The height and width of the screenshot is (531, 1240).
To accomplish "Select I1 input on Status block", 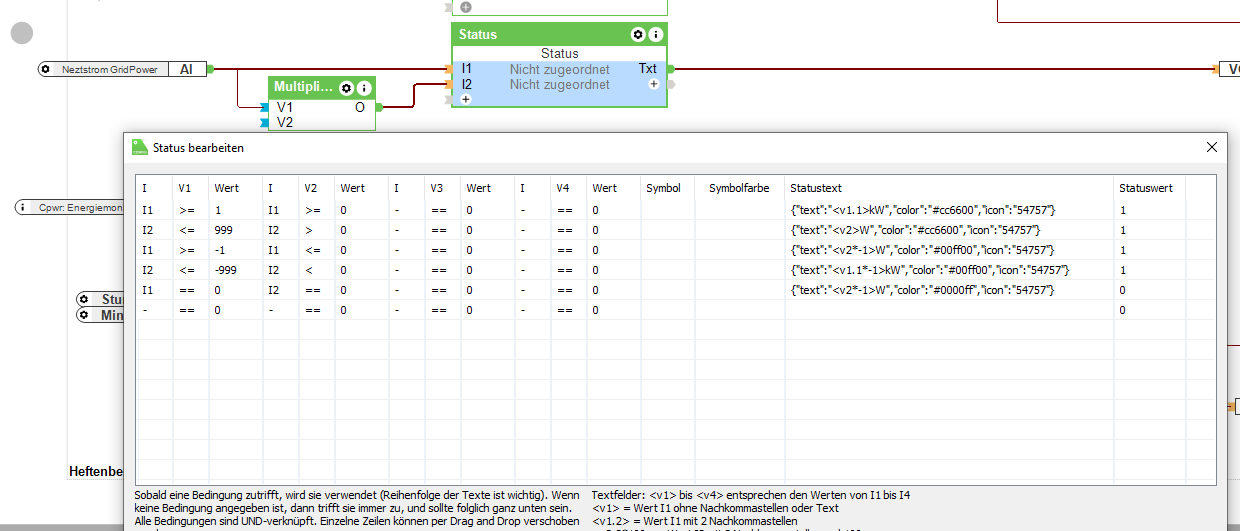I will [467, 69].
